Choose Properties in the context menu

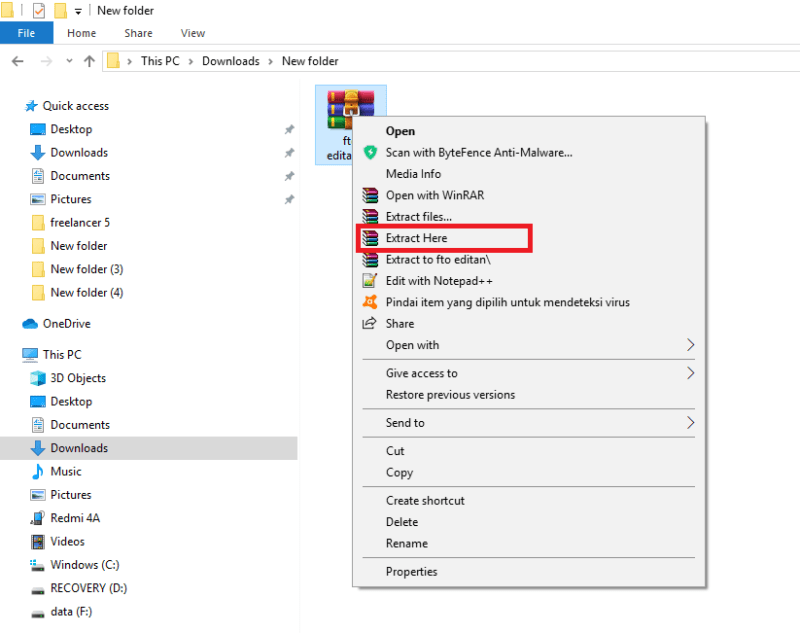(529, 572)
